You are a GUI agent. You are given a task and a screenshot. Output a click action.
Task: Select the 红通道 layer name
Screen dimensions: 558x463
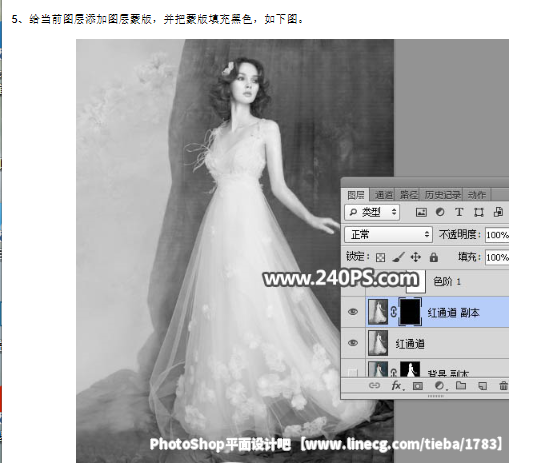click(410, 344)
